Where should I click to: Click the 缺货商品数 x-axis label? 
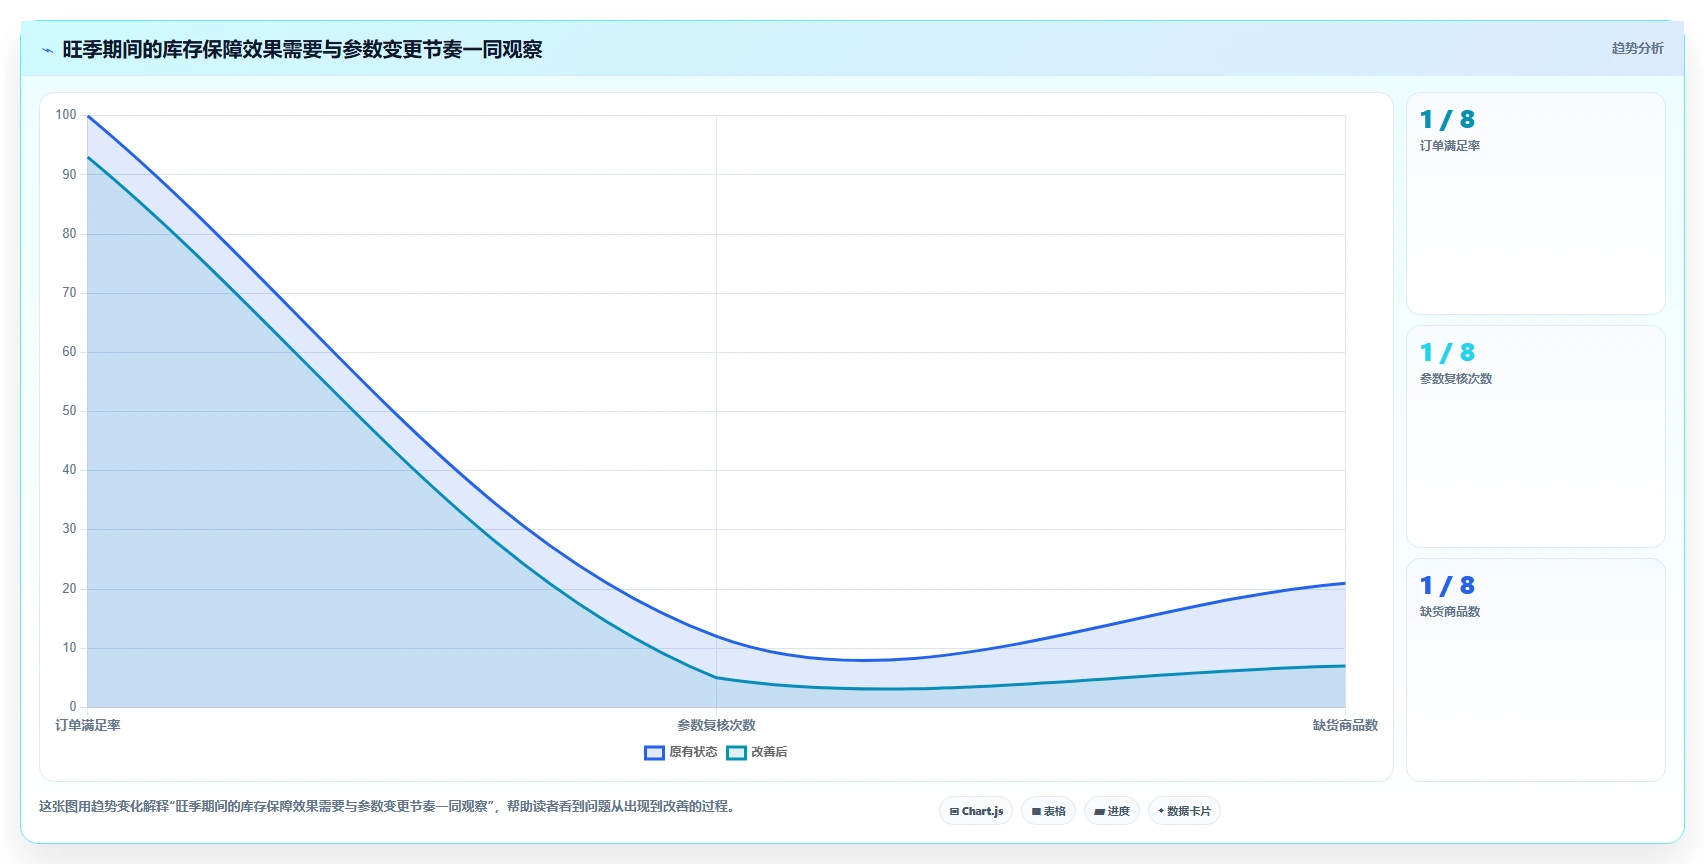coord(1345,725)
